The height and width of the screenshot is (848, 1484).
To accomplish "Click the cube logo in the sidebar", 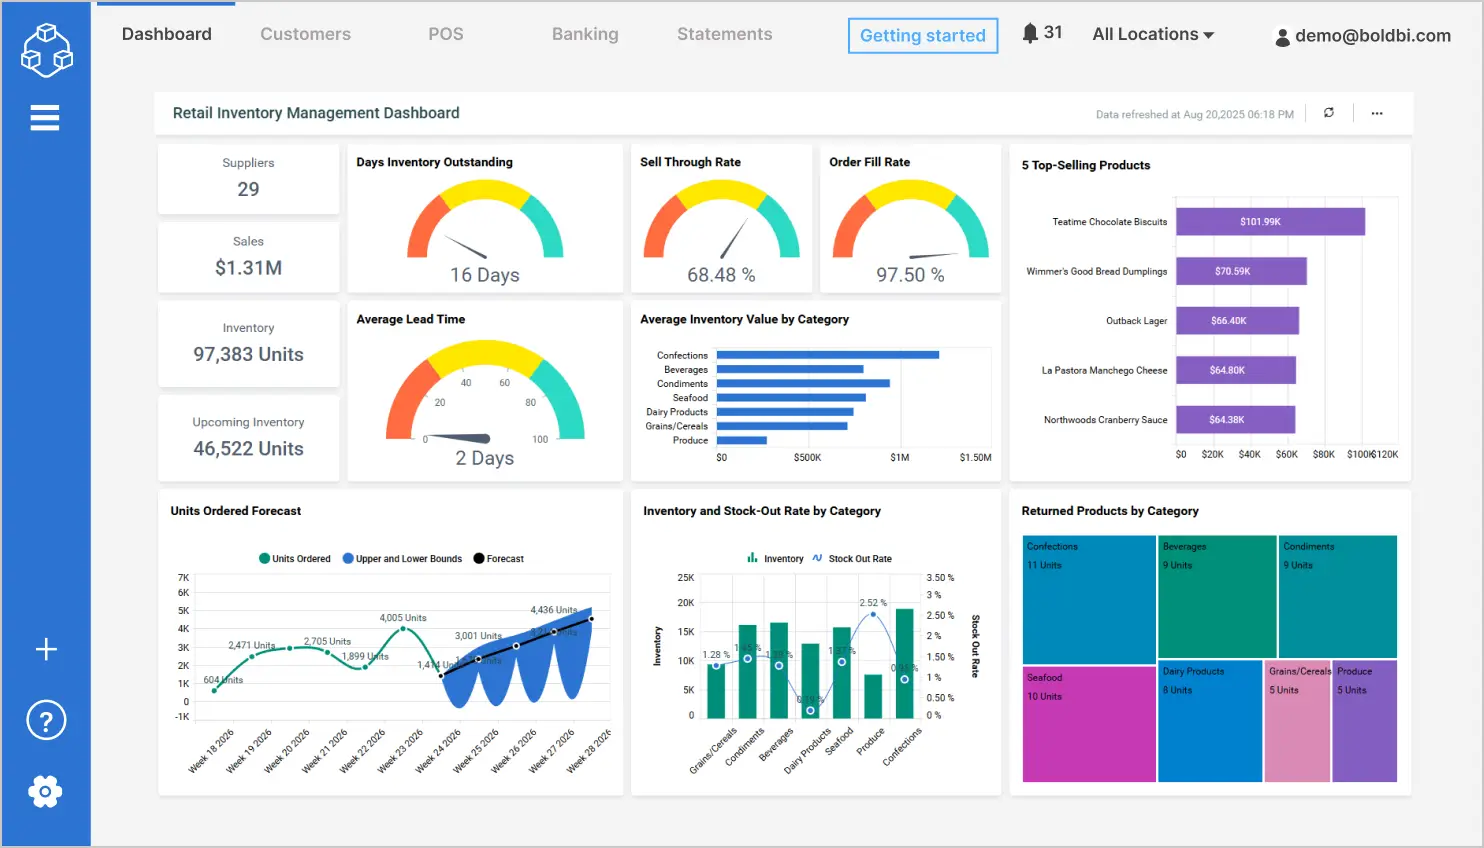I will point(47,49).
